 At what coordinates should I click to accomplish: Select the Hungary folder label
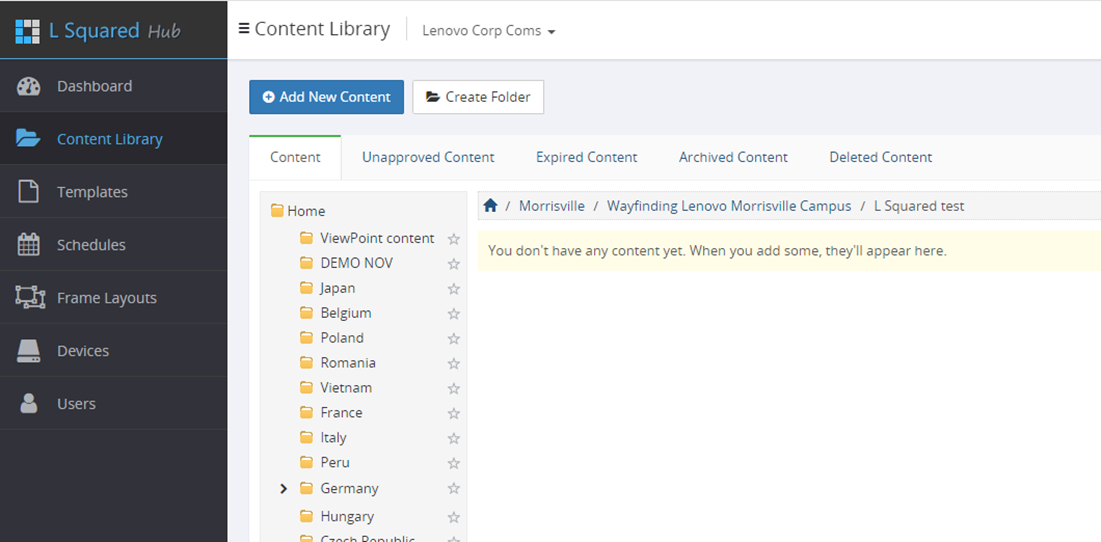(347, 517)
